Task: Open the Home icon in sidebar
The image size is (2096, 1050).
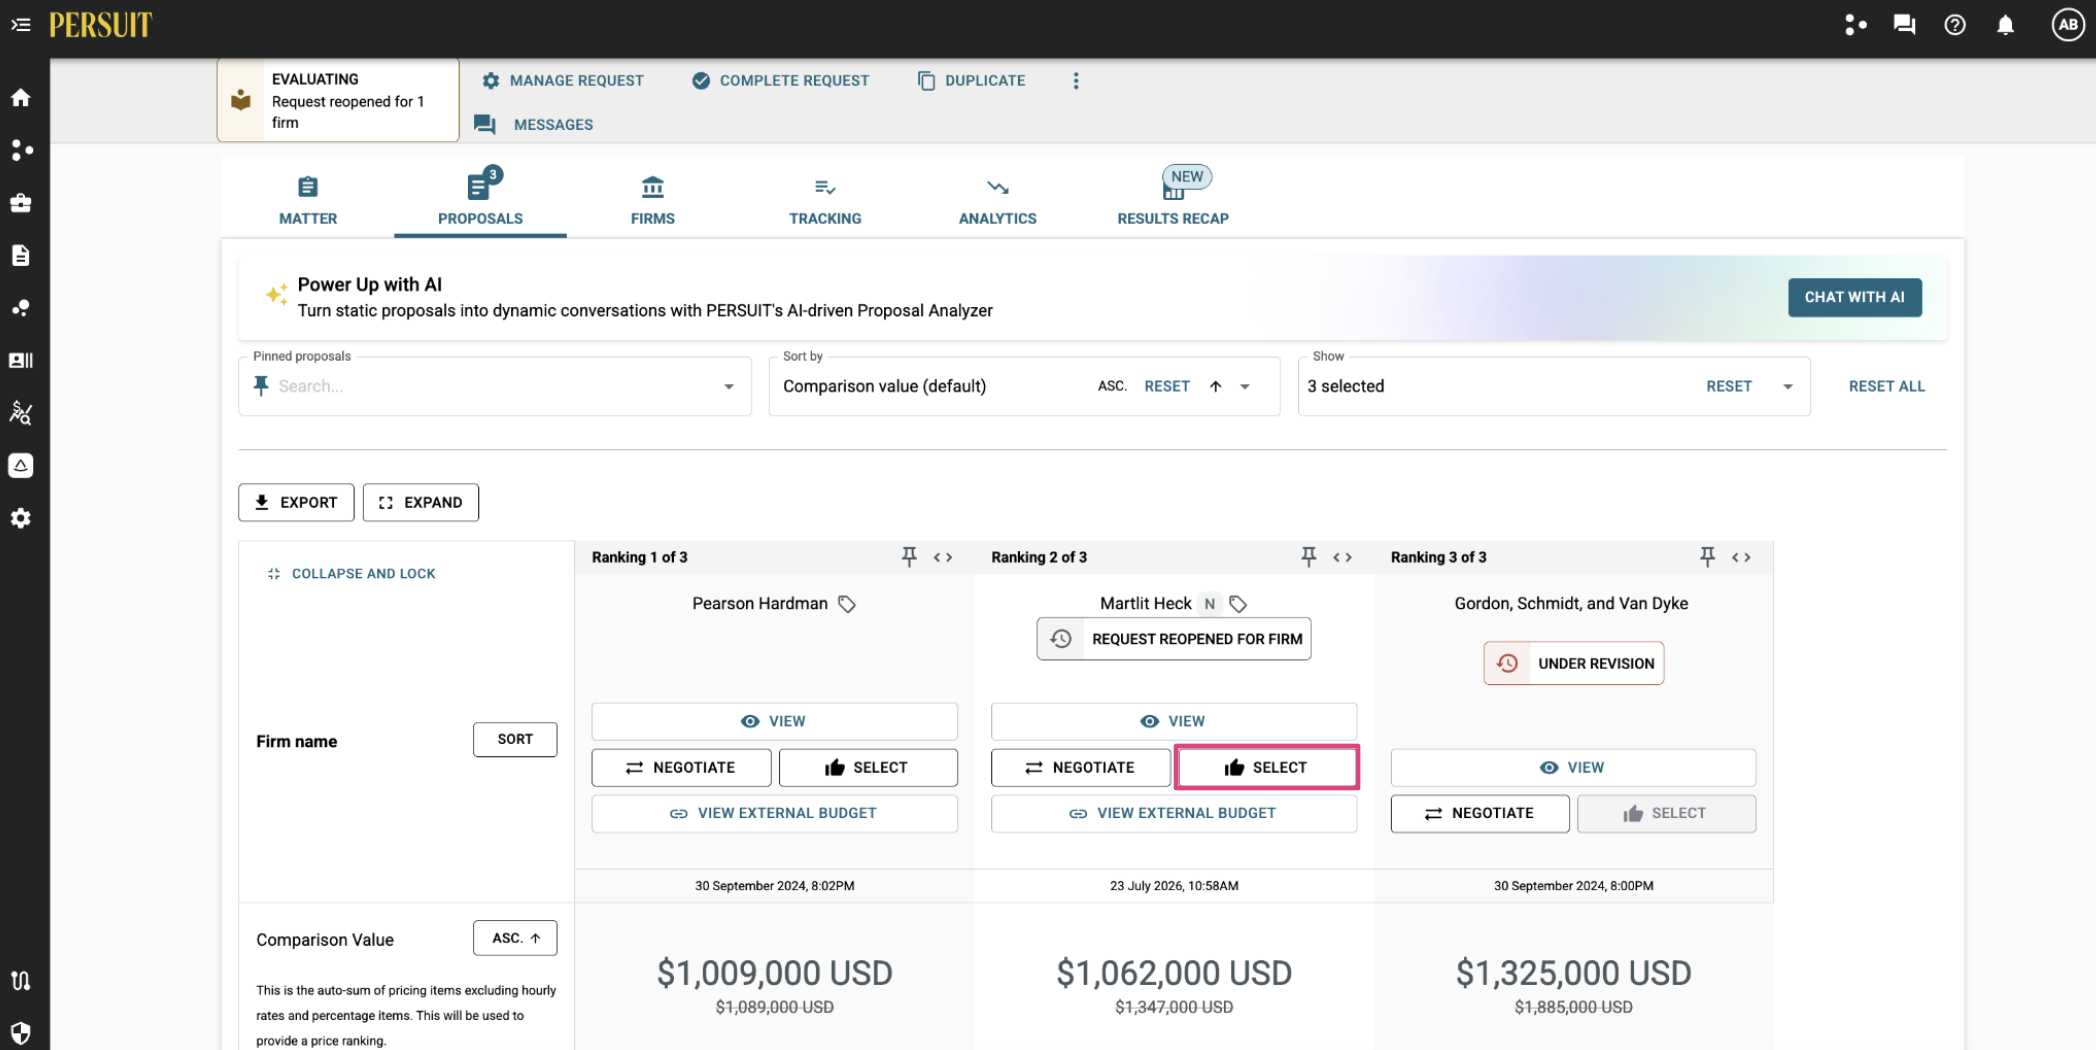Action: pyautogui.click(x=21, y=97)
